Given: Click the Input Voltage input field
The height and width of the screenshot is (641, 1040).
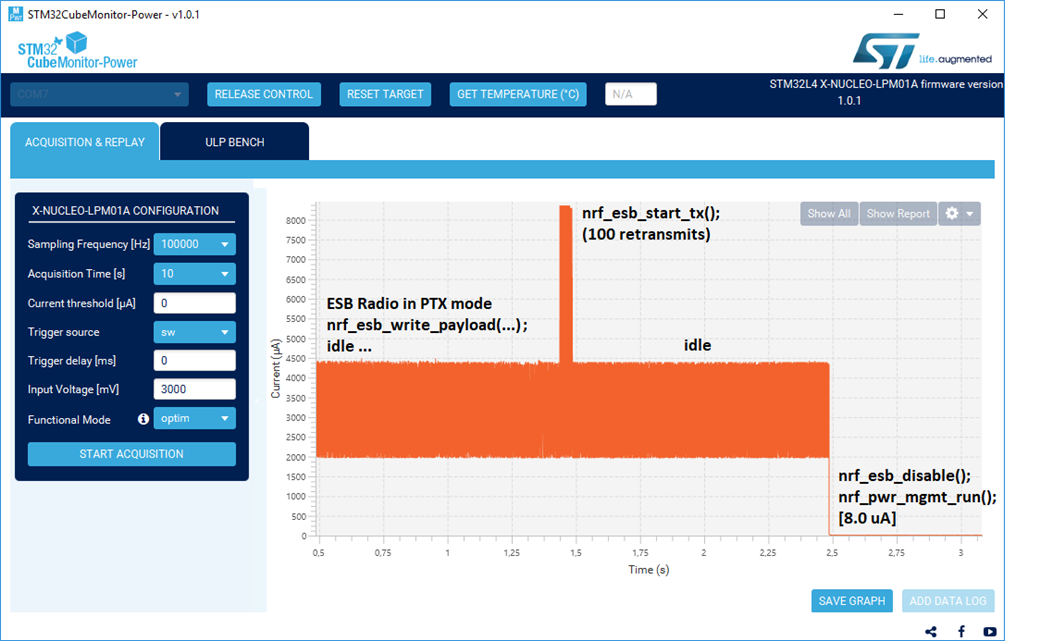Looking at the screenshot, I should click(194, 389).
